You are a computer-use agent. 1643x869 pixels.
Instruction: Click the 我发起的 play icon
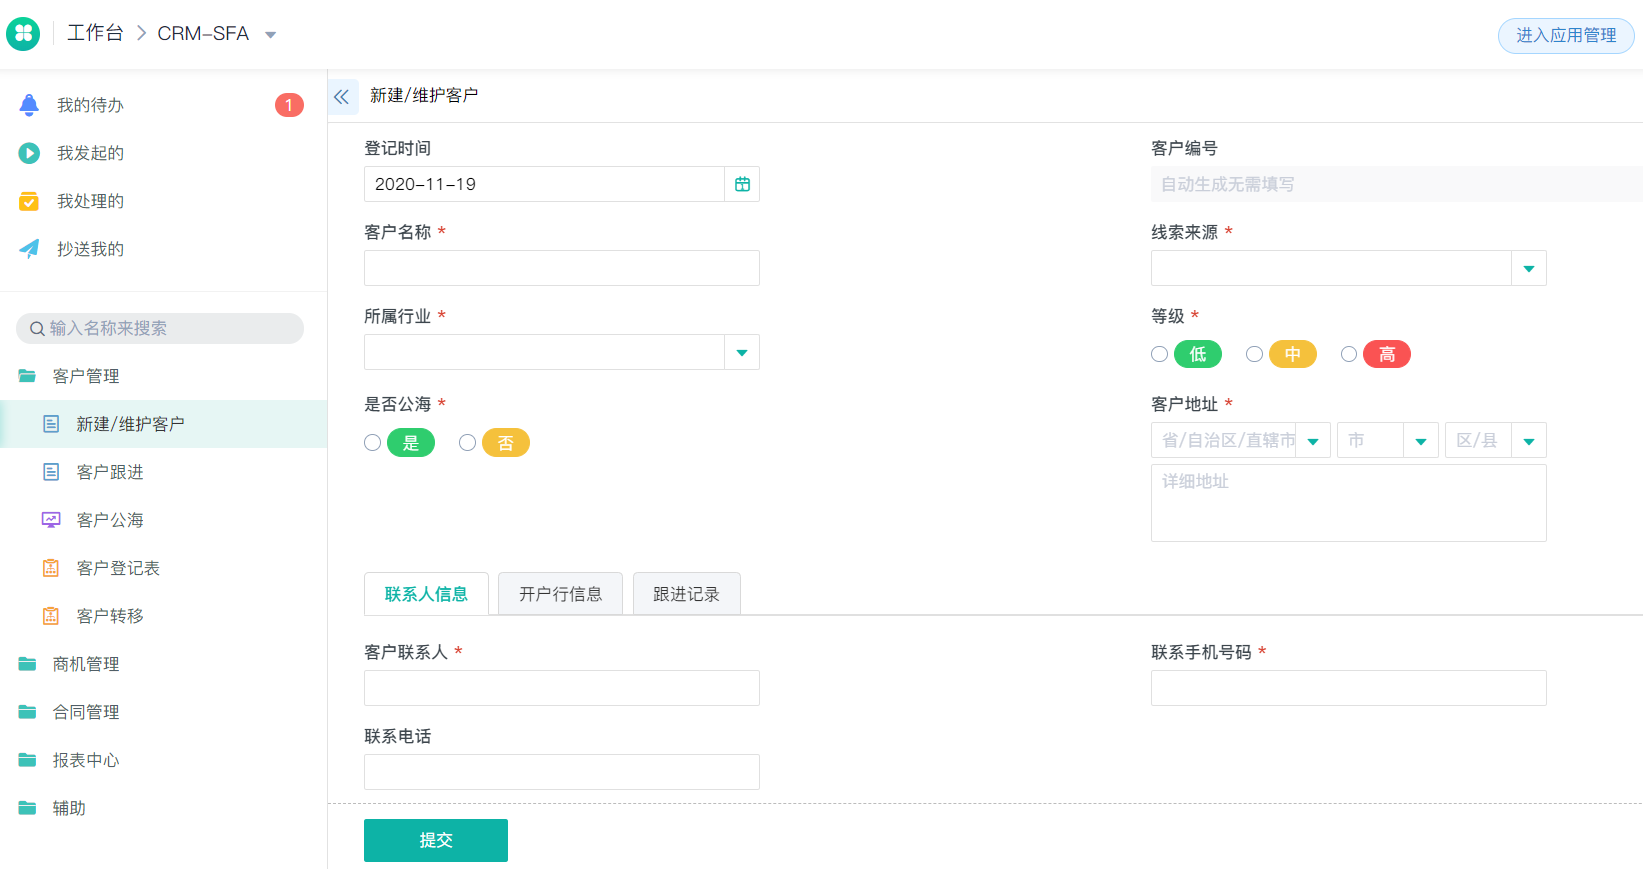29,153
